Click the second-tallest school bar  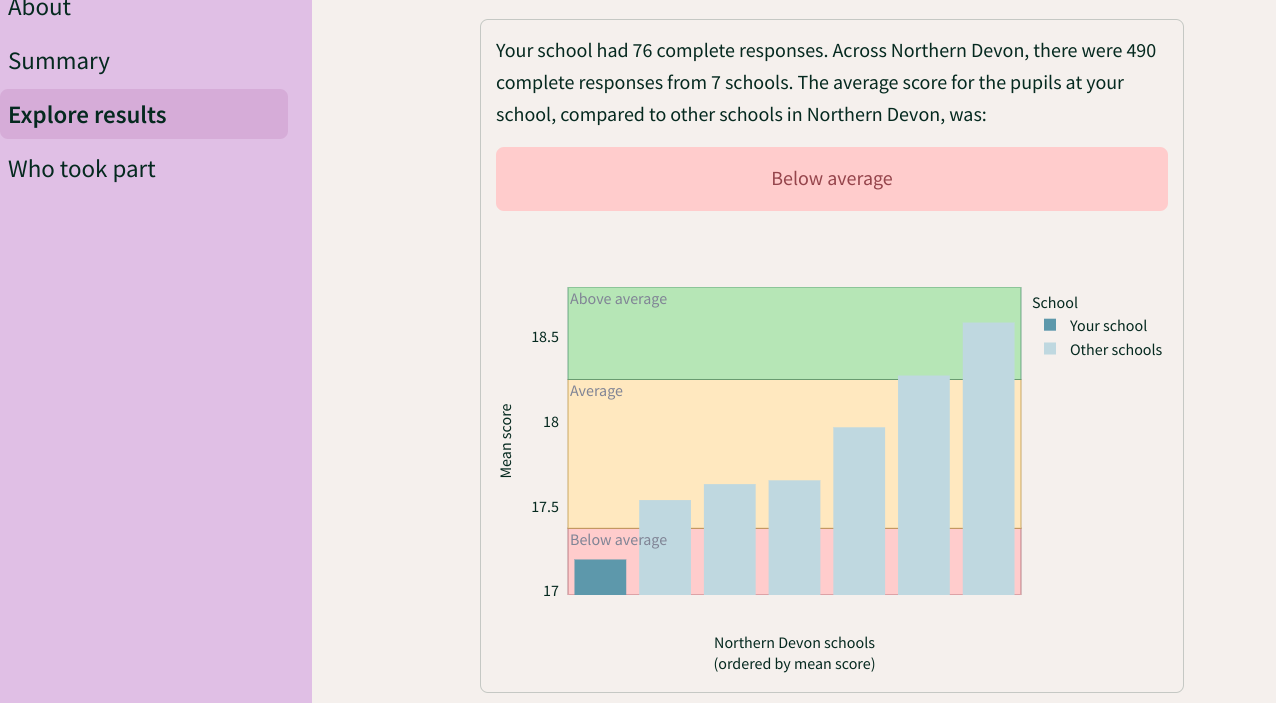pyautogui.click(x=924, y=485)
